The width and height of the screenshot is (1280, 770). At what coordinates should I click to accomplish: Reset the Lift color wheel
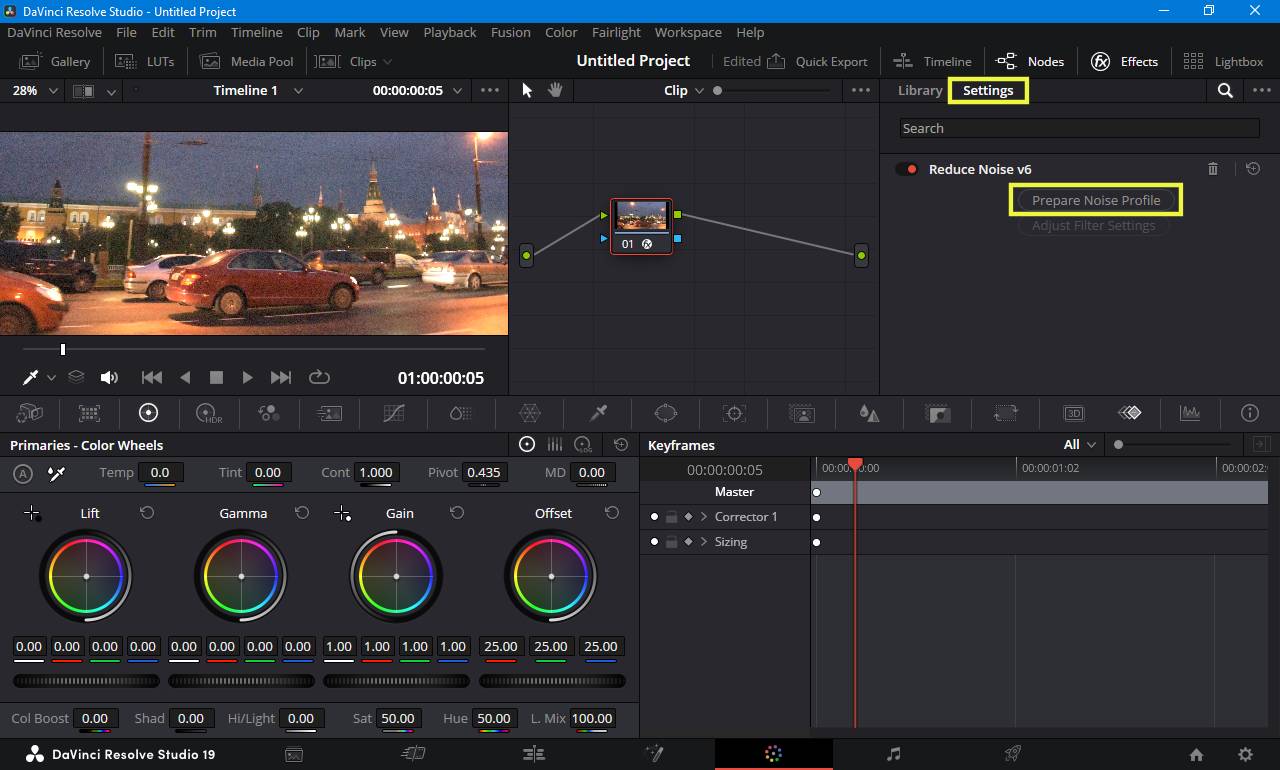coord(147,513)
